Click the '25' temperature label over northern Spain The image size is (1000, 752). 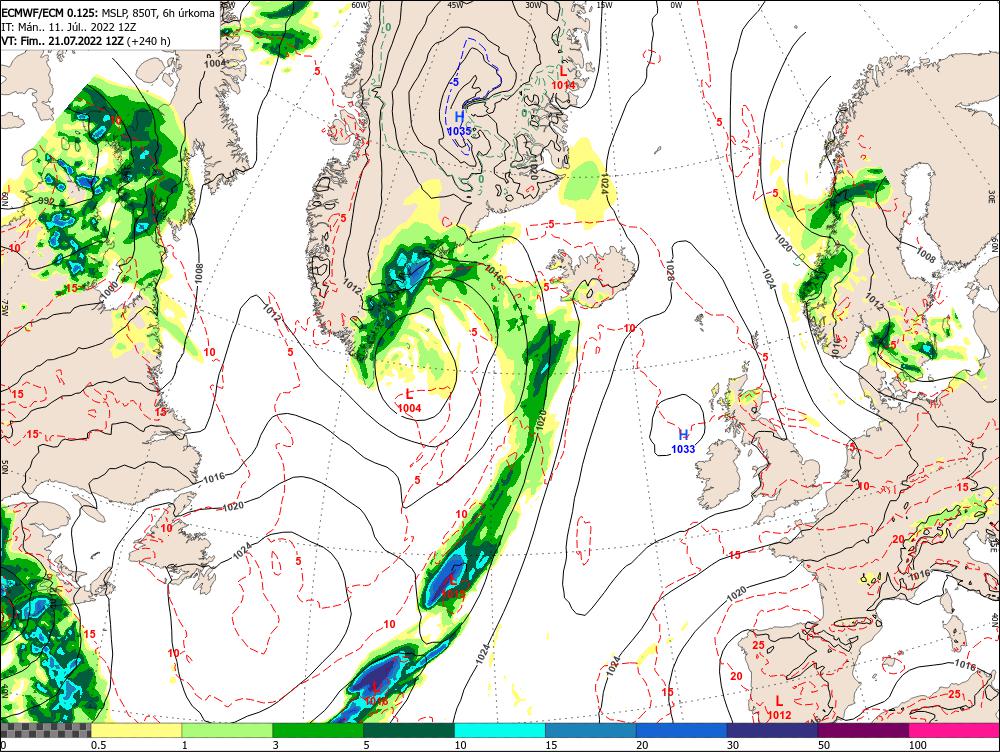click(758, 645)
